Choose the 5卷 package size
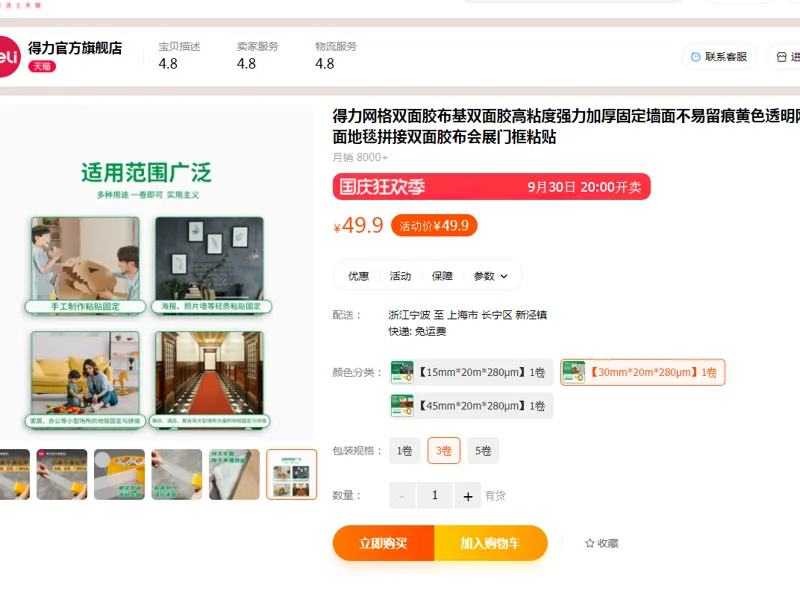 [483, 450]
